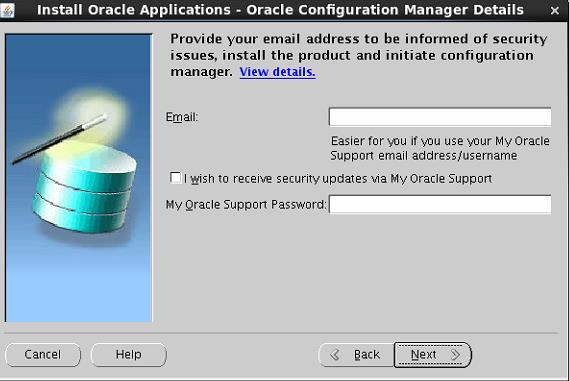Click the My Oracle Support Password label
Image resolution: width=569 pixels, height=381 pixels.
click(x=246, y=205)
